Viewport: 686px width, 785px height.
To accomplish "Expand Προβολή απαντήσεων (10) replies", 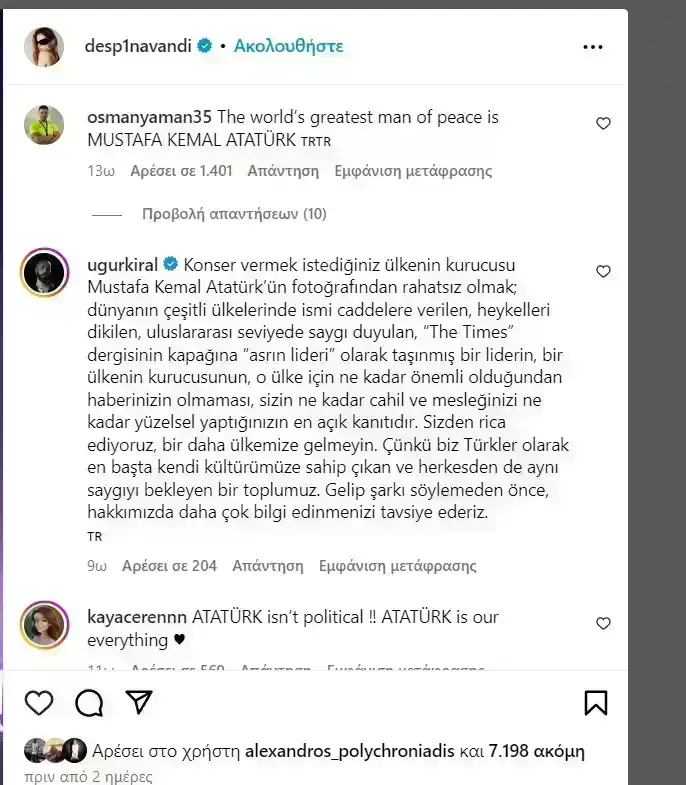I will point(234,214).
